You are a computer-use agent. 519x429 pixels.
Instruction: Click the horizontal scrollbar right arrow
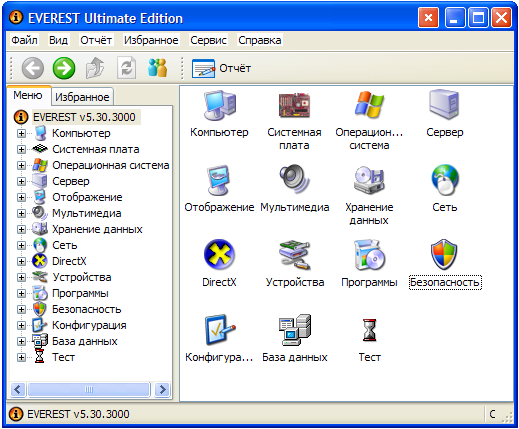162,389
